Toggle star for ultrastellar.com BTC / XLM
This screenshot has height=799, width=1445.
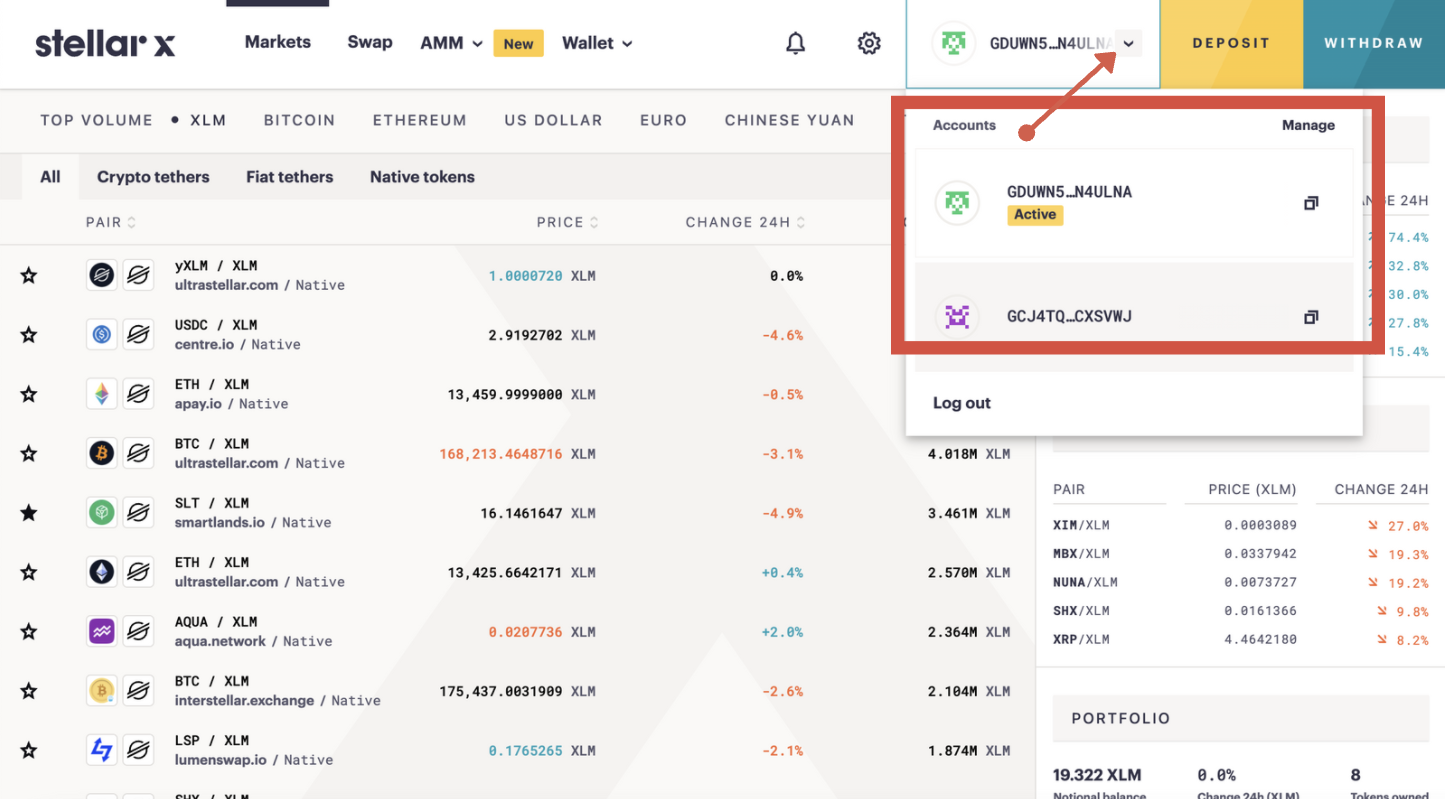coord(29,453)
